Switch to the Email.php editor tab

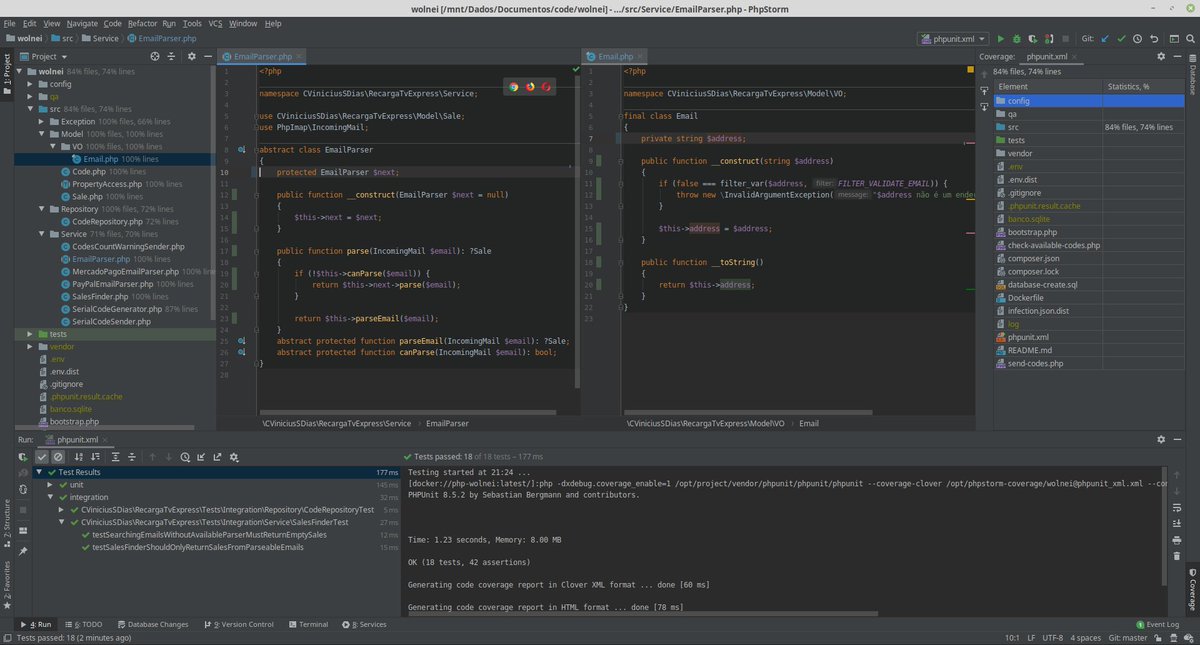point(615,57)
